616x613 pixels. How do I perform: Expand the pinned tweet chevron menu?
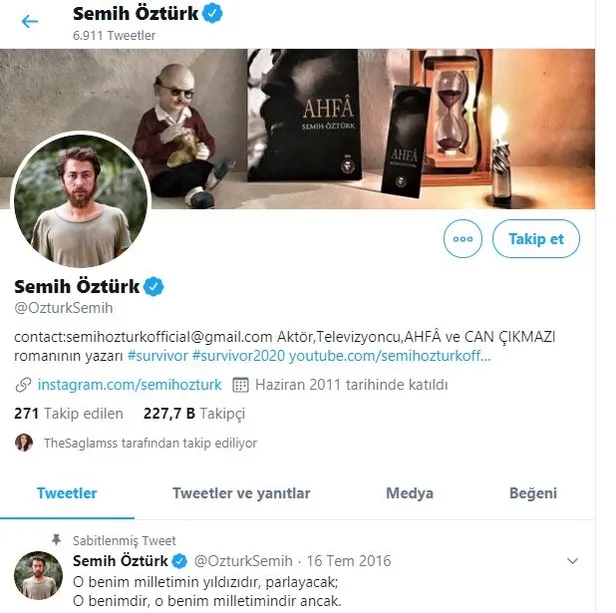pos(571,561)
